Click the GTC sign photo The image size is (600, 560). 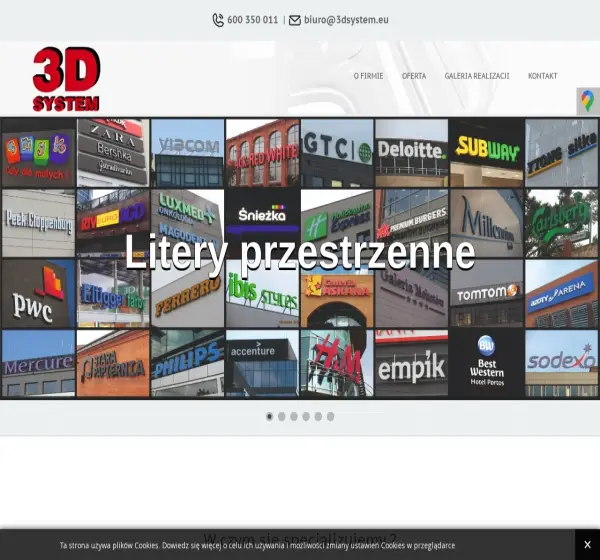(337, 153)
